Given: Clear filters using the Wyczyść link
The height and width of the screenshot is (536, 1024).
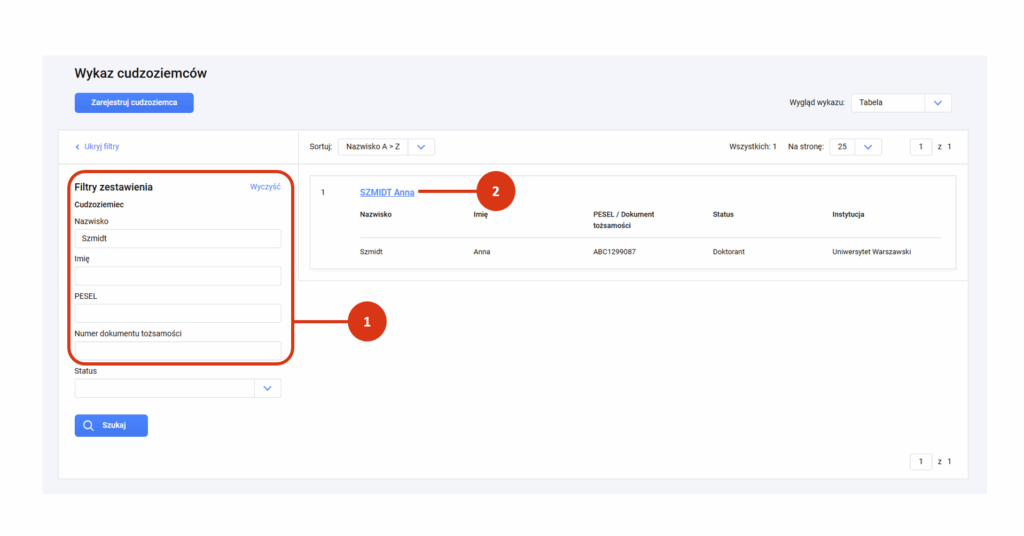Looking at the screenshot, I should coord(265,187).
